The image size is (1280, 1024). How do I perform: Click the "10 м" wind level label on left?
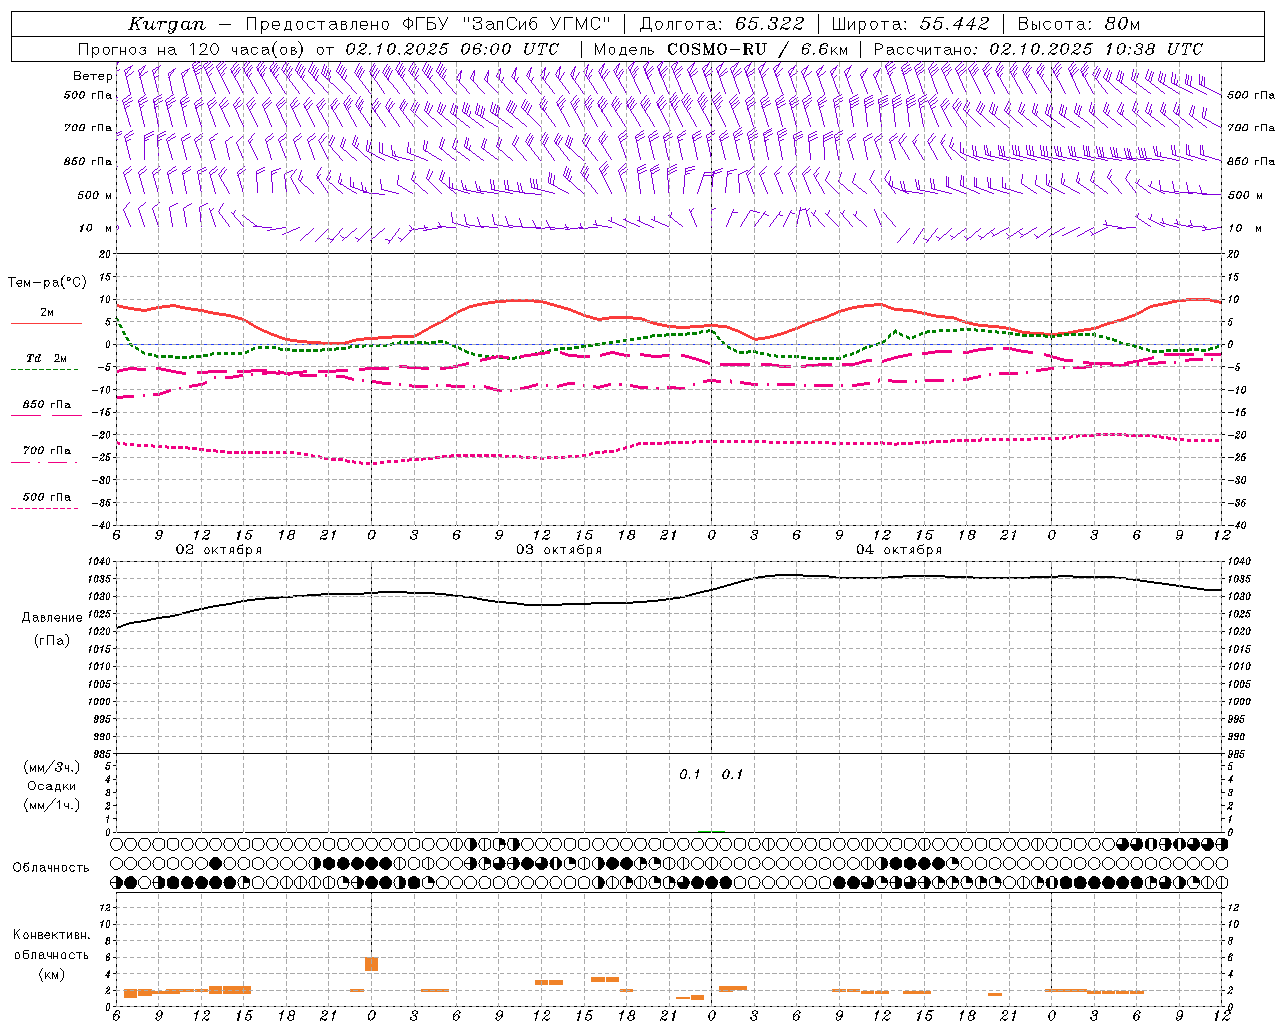coord(96,228)
